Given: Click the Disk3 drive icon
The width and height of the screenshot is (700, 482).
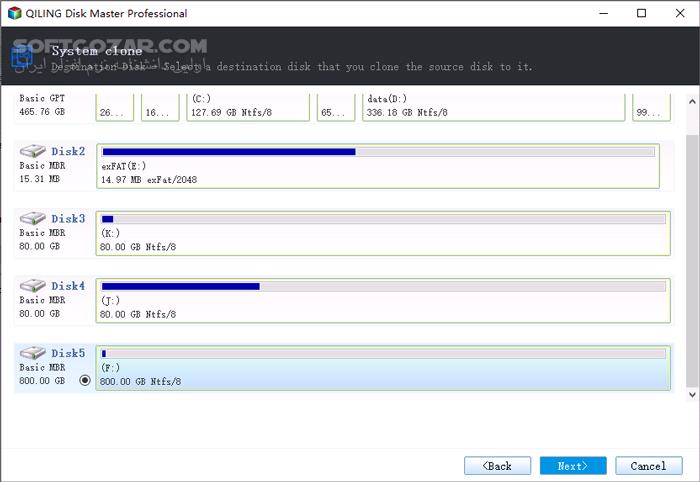Looking at the screenshot, I should pyautogui.click(x=33, y=218).
